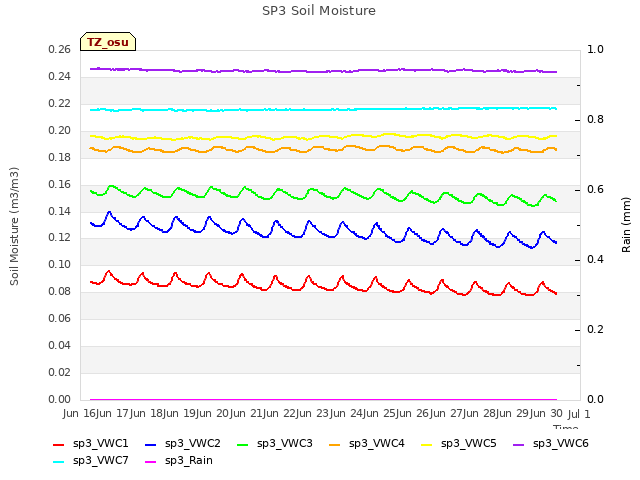Click the 0.06 left axis value
This screenshot has height=480, width=640.
[60, 318]
